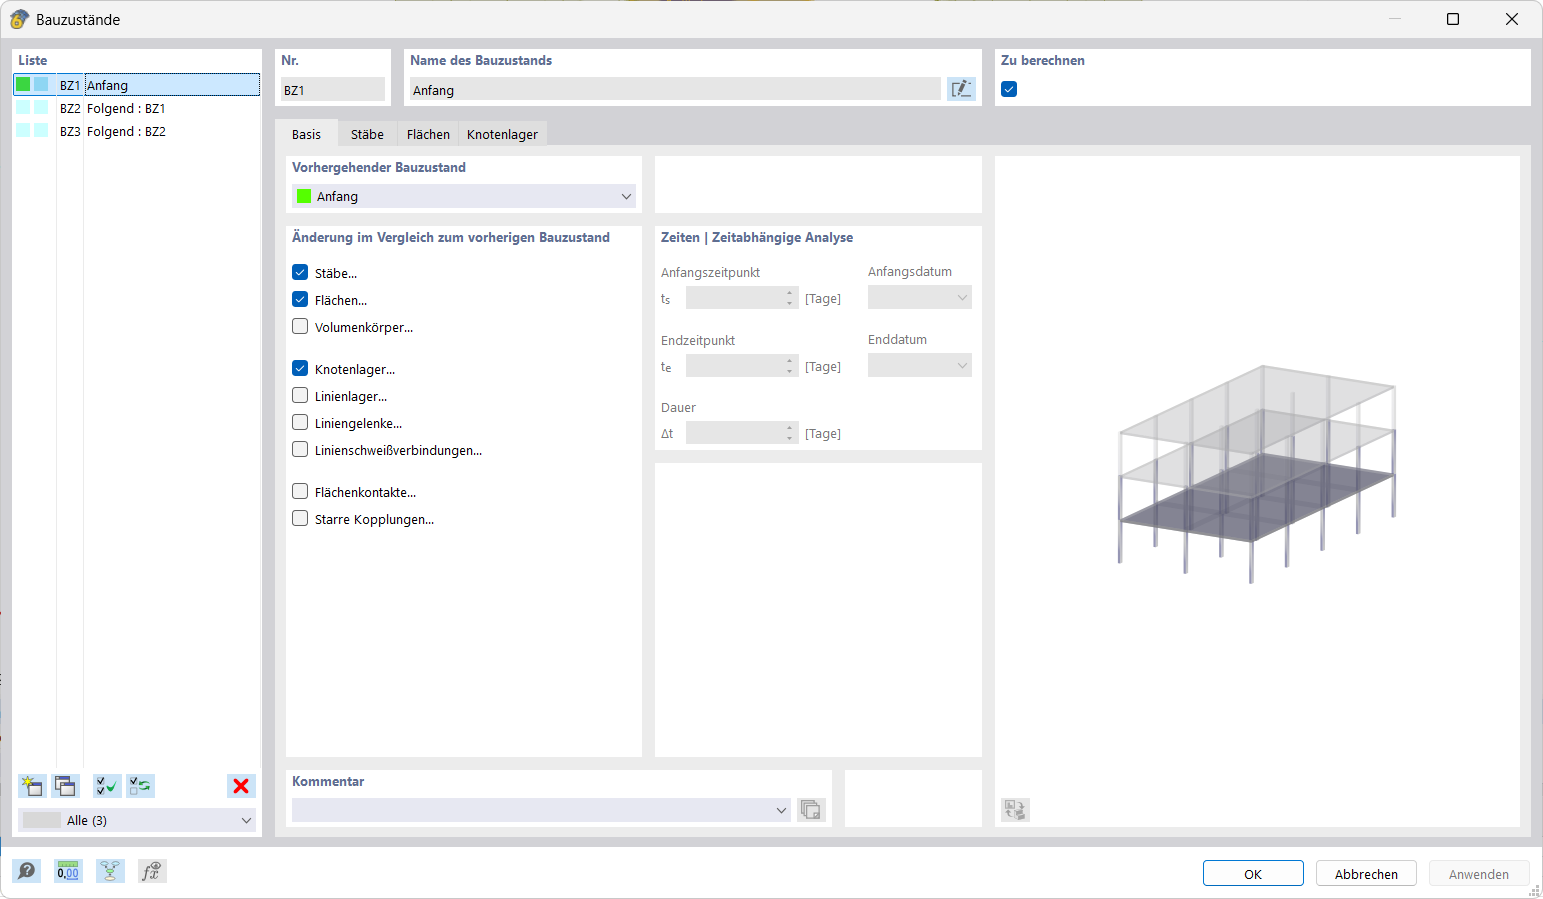Switch to the Stäbe tab
1543x899 pixels.
[366, 133]
